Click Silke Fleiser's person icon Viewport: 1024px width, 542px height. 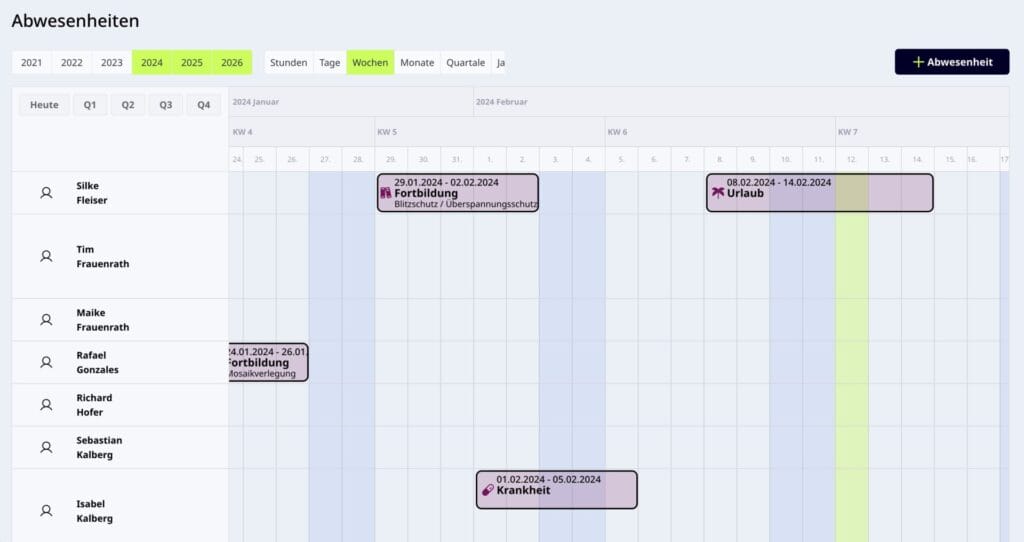(x=46, y=193)
